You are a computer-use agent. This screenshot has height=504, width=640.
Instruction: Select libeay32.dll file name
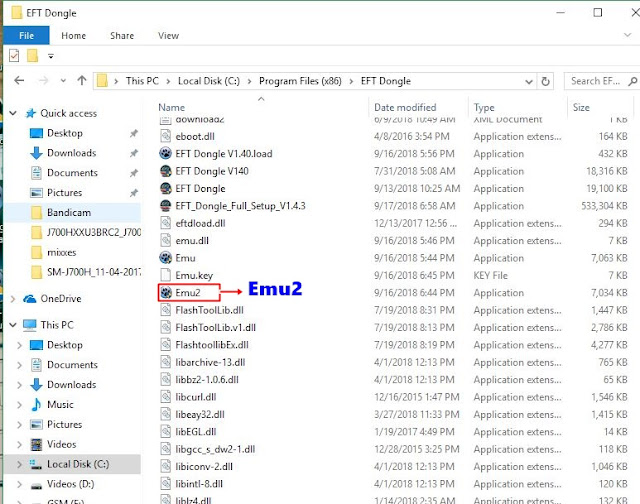(200, 415)
